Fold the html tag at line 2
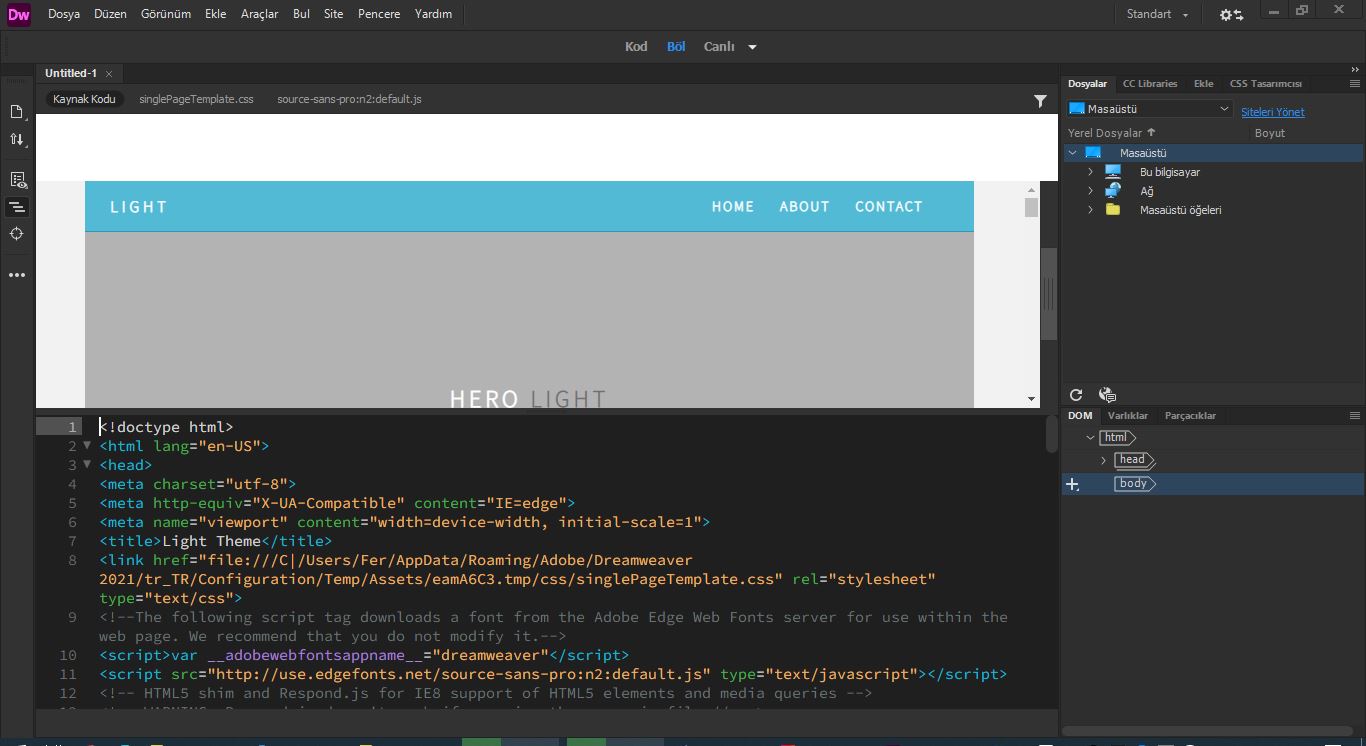Image resolution: width=1366 pixels, height=746 pixels. click(x=87, y=446)
